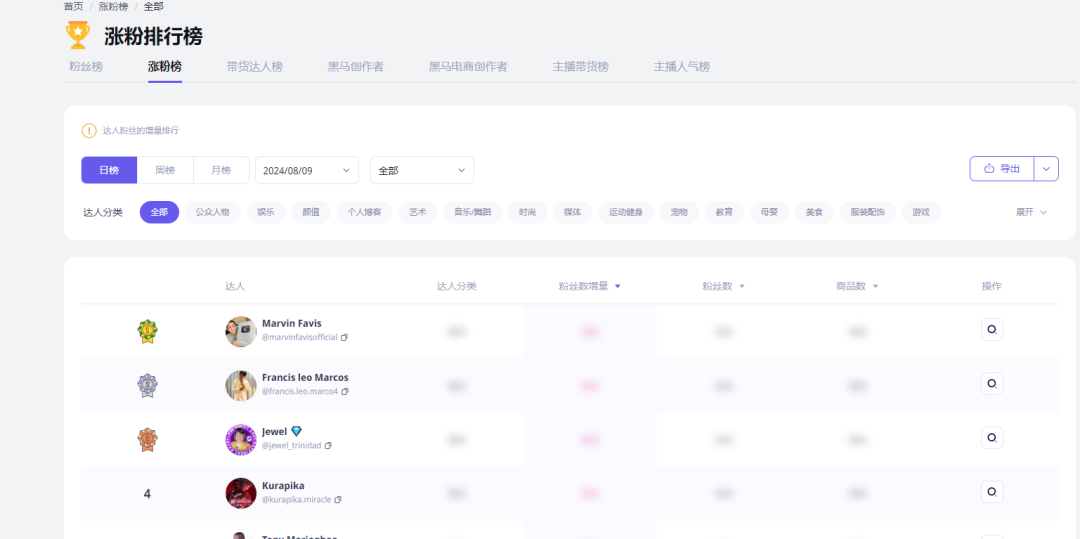Open search details for Jewel row

(992, 437)
